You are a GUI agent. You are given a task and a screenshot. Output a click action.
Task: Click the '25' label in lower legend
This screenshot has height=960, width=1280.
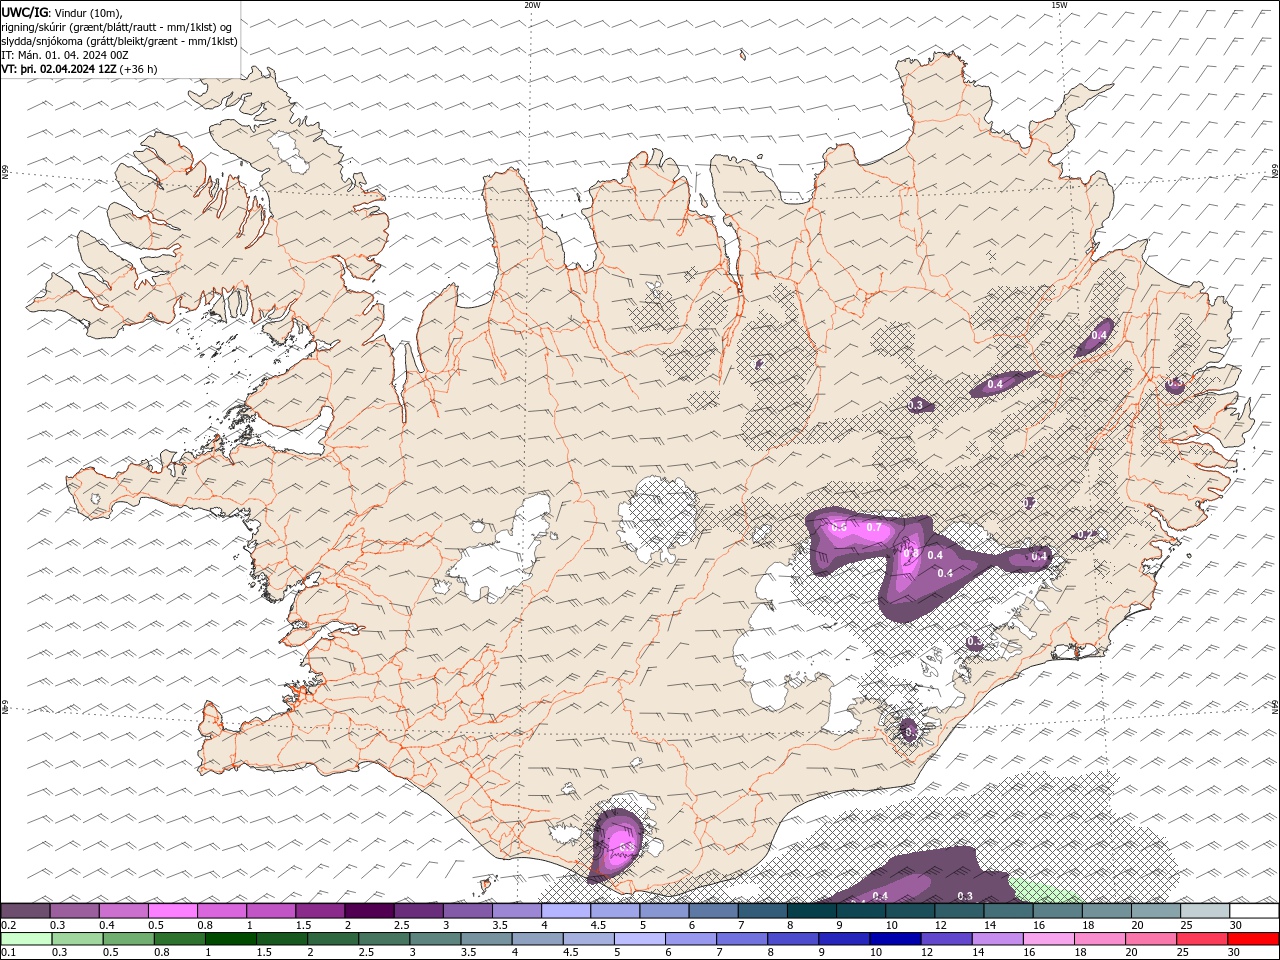[x=1182, y=953]
